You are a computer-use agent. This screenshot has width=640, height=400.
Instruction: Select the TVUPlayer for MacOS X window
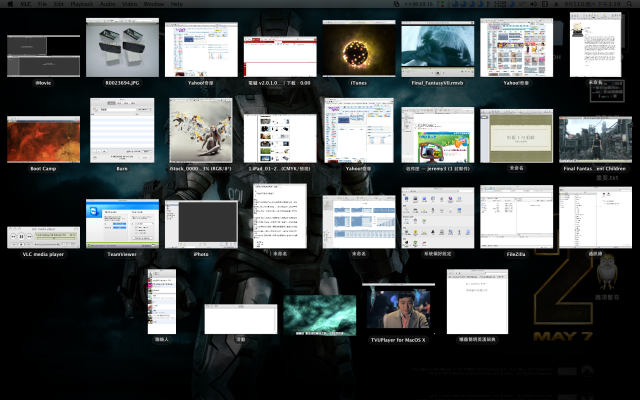coord(398,309)
